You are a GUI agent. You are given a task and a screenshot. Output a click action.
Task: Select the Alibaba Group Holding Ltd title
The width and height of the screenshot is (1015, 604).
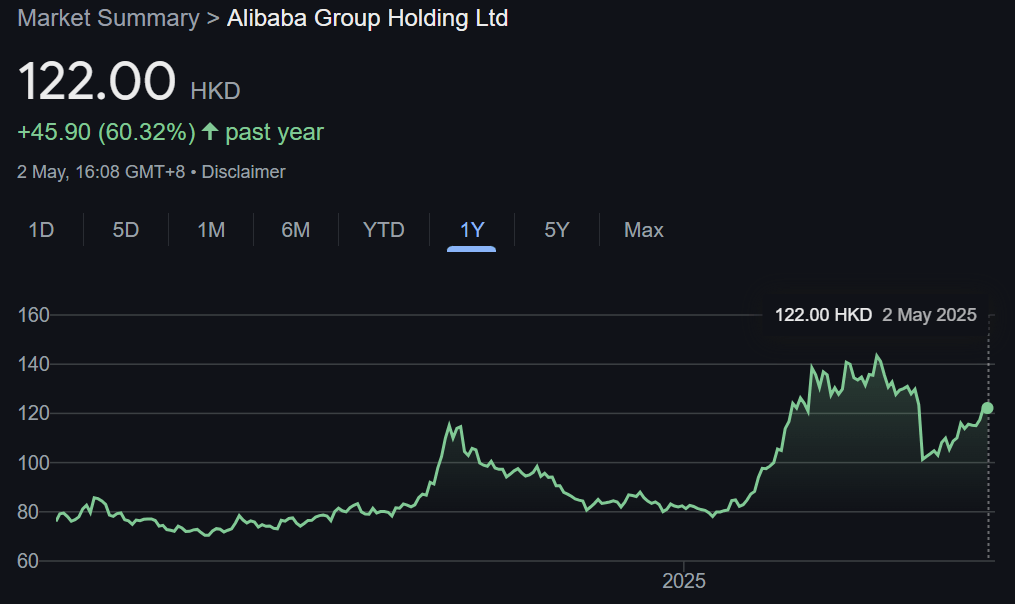click(367, 18)
